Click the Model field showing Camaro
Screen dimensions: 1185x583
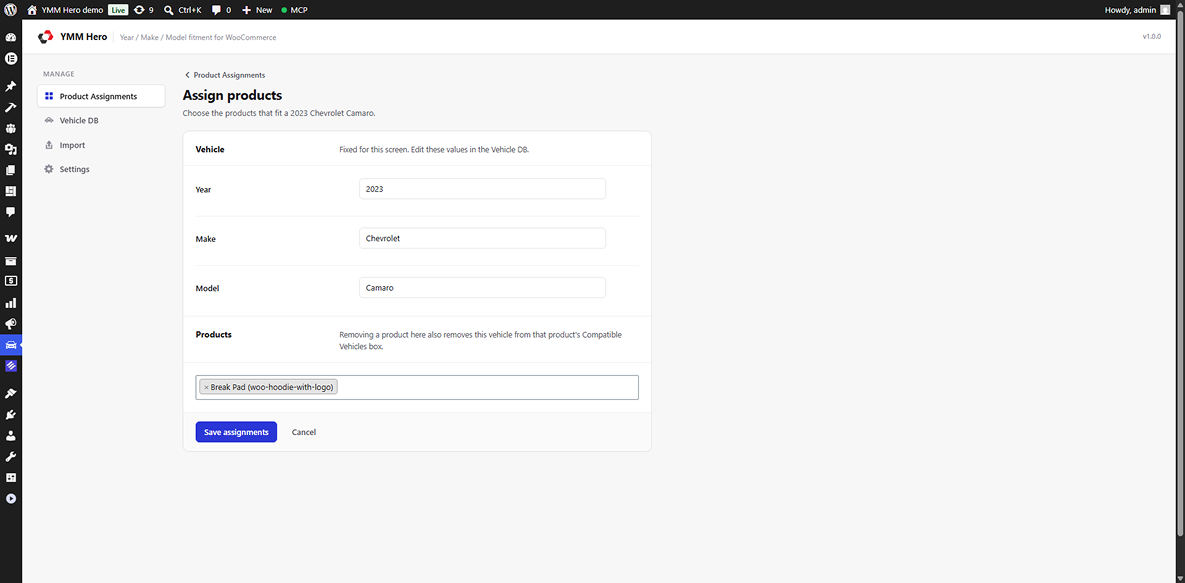tap(482, 288)
